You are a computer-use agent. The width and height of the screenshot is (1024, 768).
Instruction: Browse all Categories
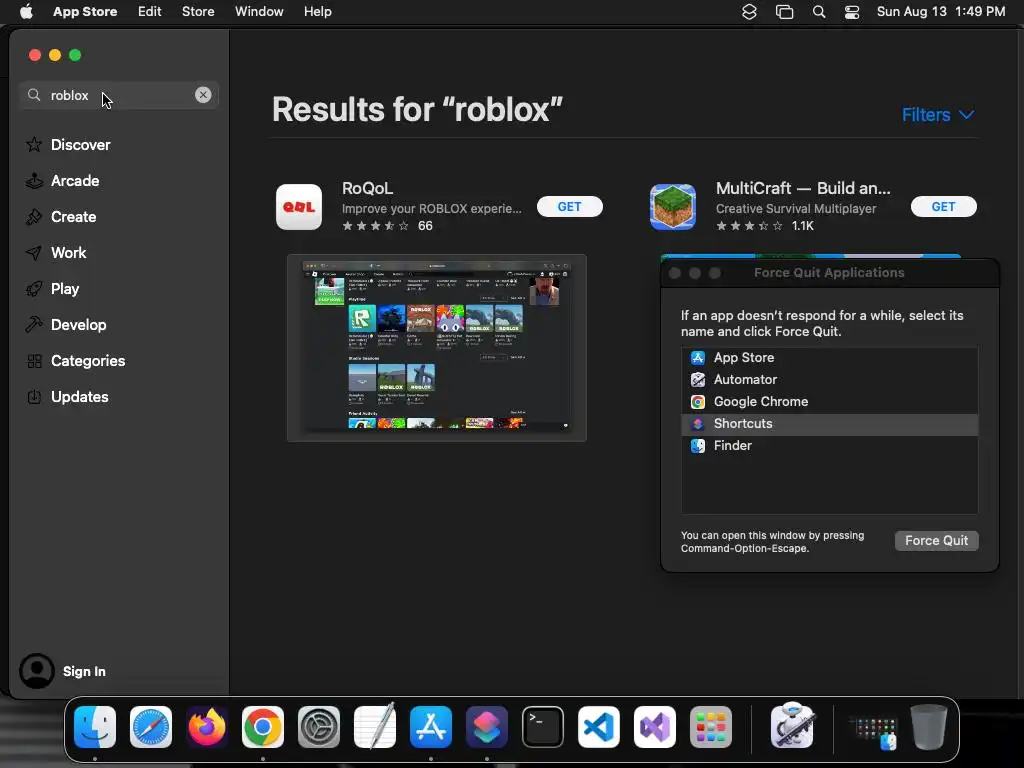pyautogui.click(x=75, y=360)
